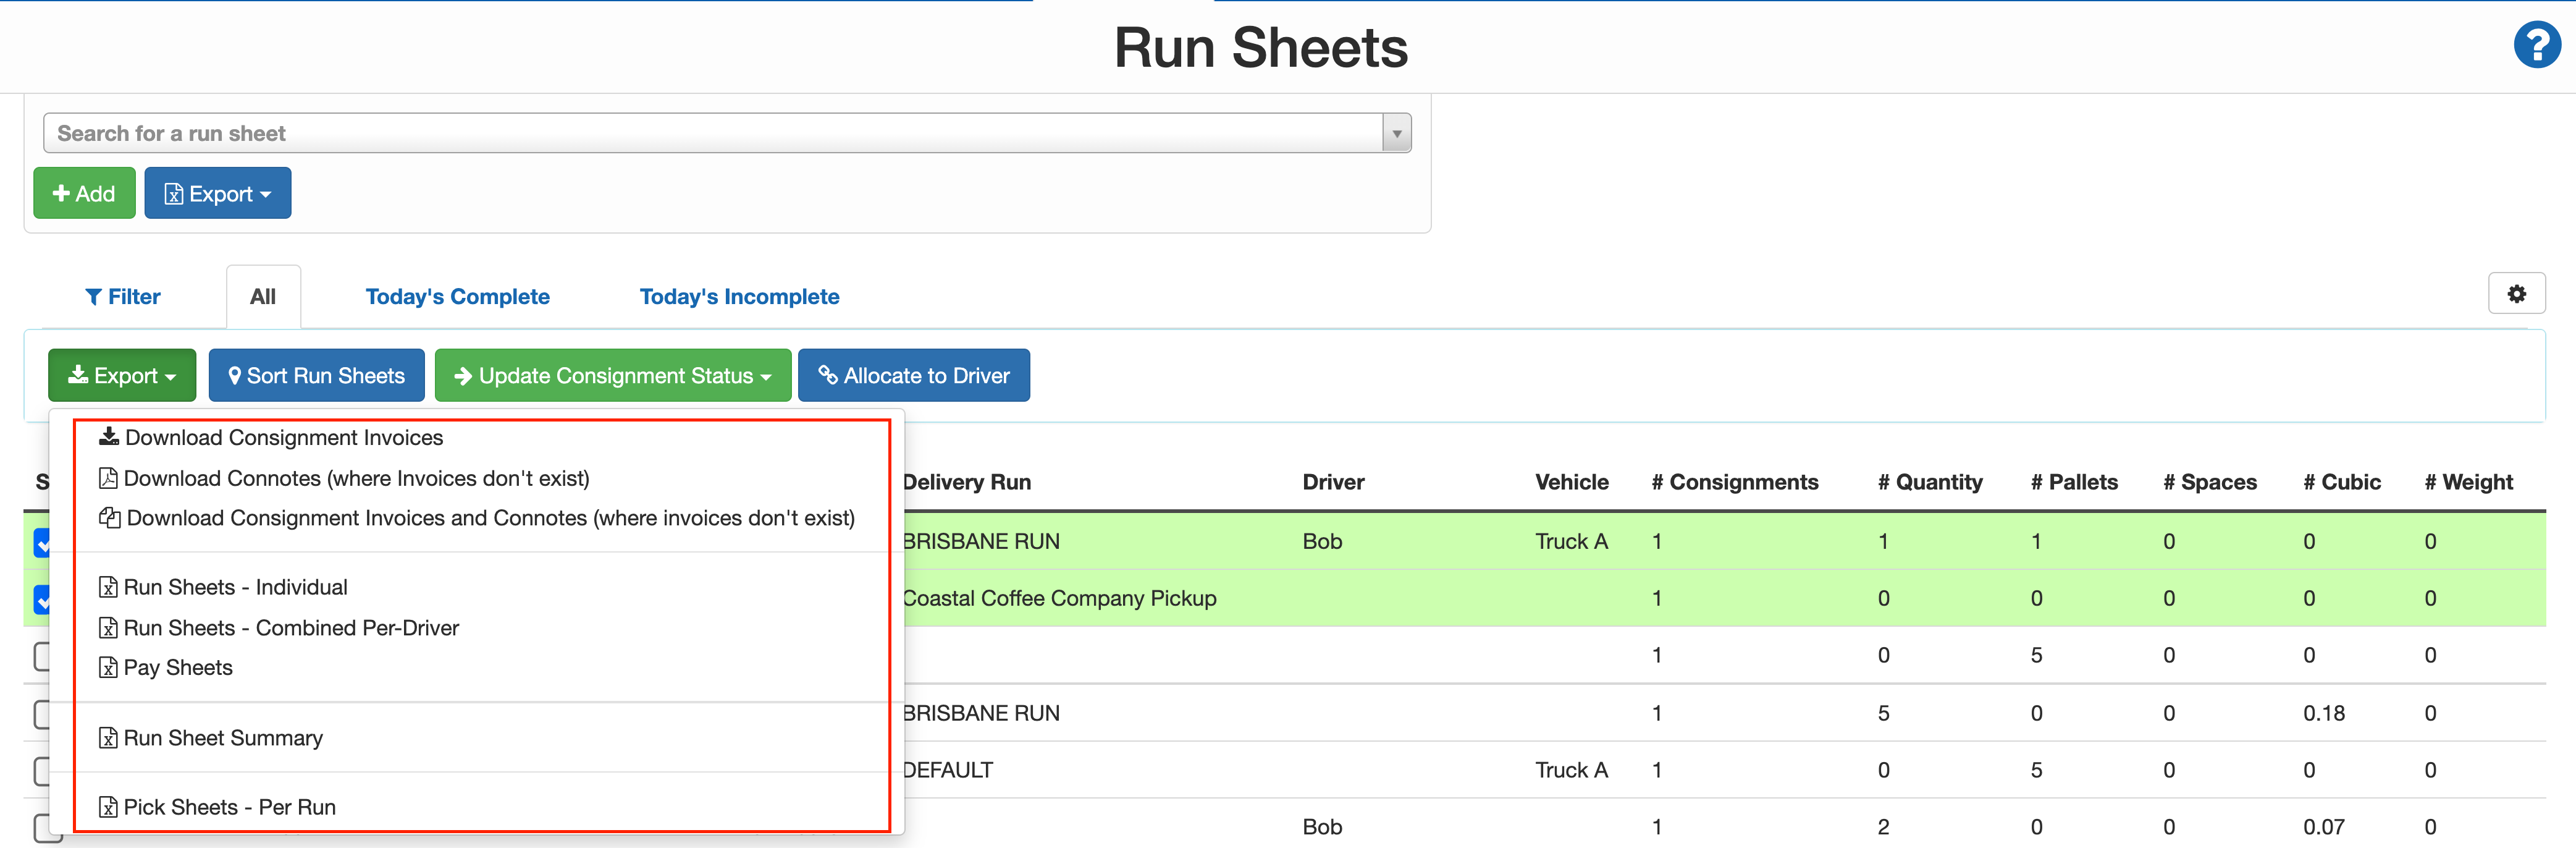Image resolution: width=2576 pixels, height=848 pixels.
Task: Collapse the green Export dropdown menu
Action: [x=121, y=375]
